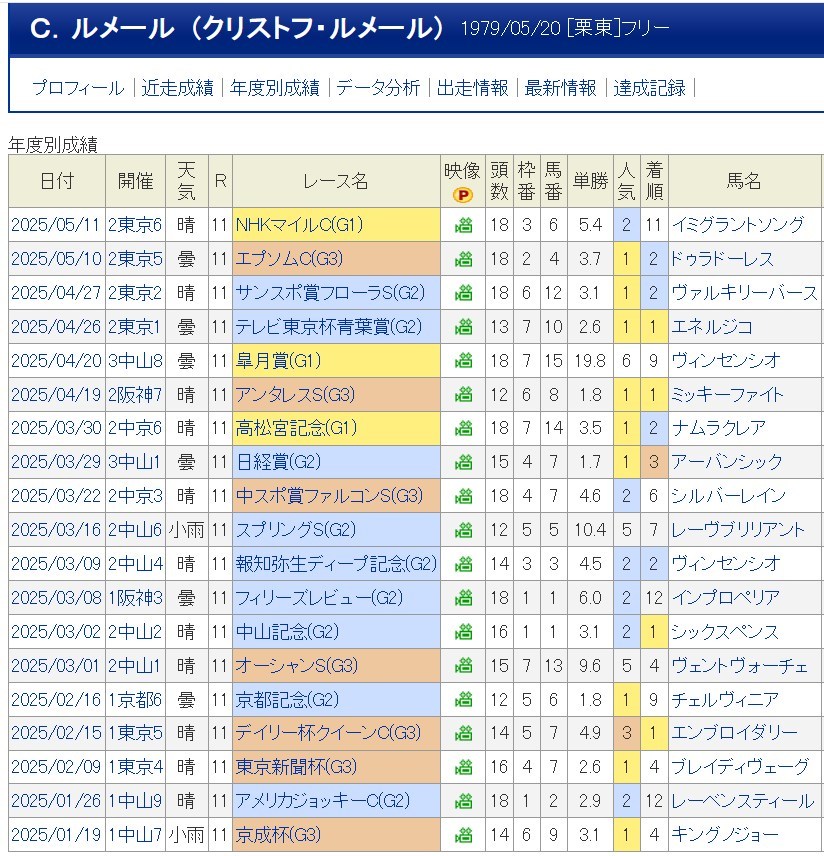The image size is (824, 856).
Task: Play video for 中スポ賞ファルコンS(G3) race
Action: [463, 496]
